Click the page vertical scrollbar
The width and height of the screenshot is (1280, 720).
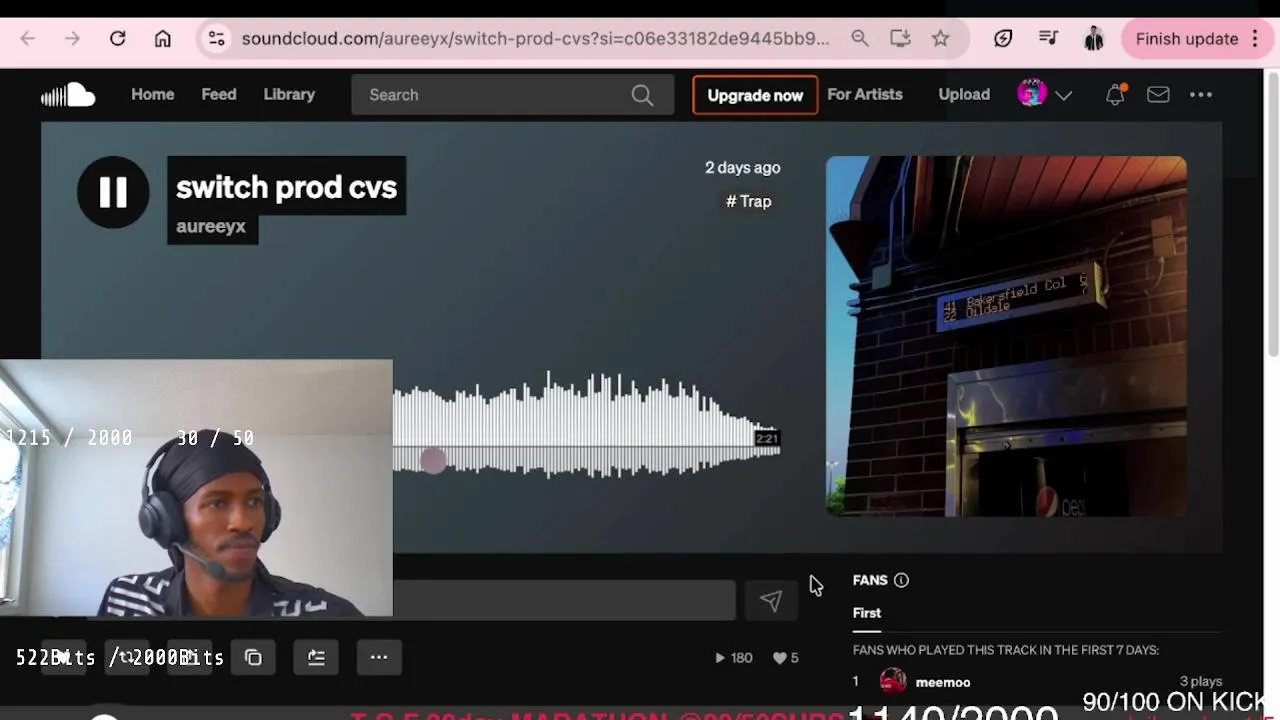coord(1273,215)
